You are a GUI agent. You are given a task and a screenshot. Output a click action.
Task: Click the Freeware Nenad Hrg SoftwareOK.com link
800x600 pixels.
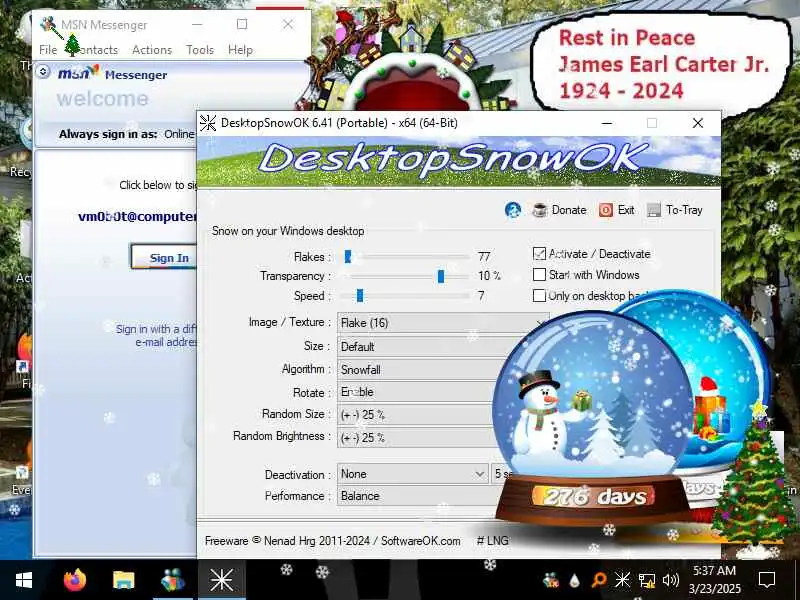click(333, 541)
